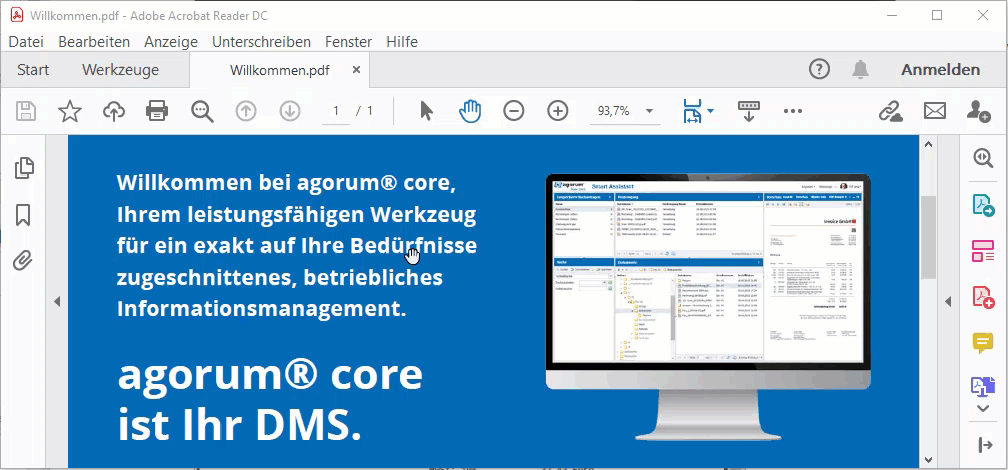Choose the selection arrow tool

click(x=426, y=111)
